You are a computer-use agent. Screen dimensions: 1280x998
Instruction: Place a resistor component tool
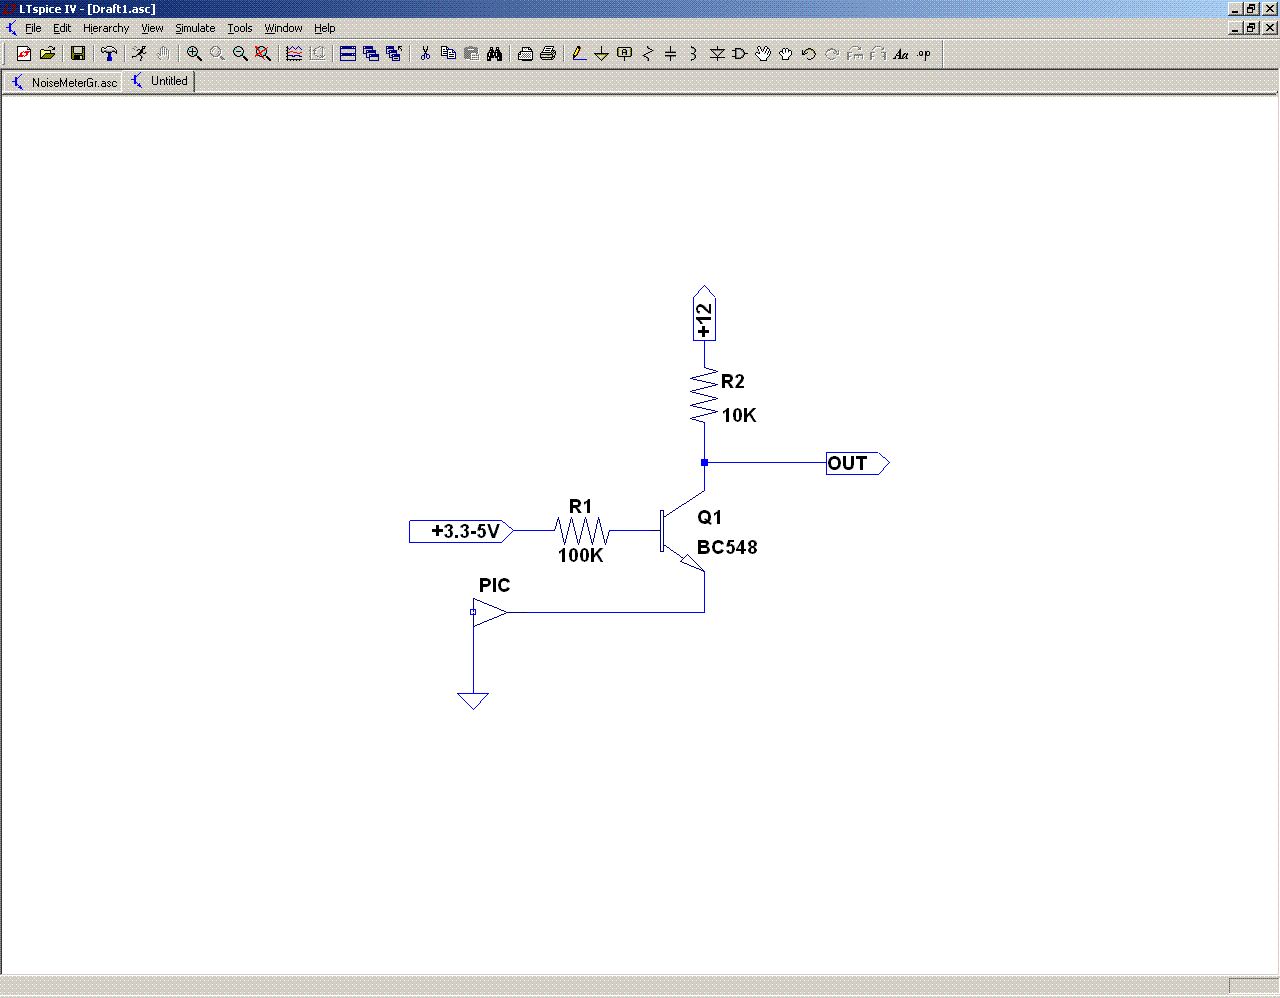pos(647,54)
